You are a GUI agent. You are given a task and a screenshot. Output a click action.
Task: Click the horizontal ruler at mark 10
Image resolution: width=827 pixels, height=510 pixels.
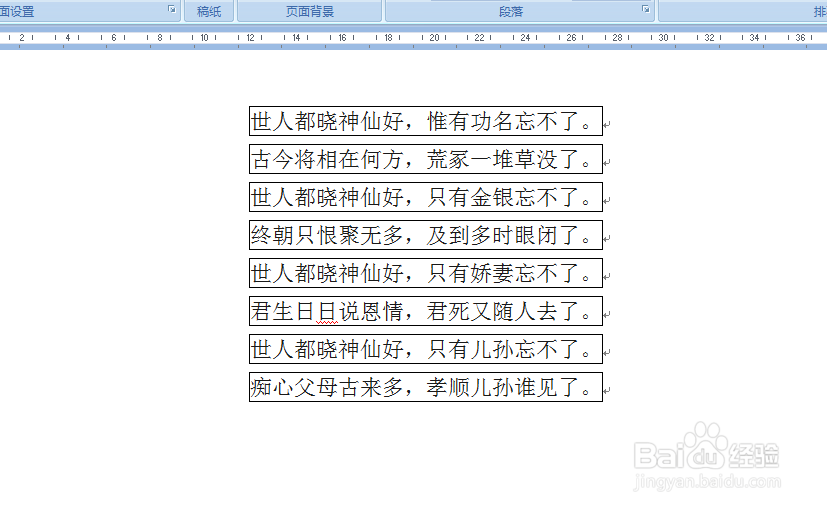pyautogui.click(x=204, y=37)
